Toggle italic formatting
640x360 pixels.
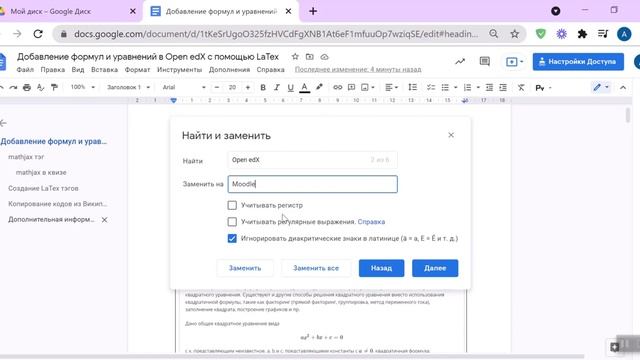pyautogui.click(x=277, y=87)
